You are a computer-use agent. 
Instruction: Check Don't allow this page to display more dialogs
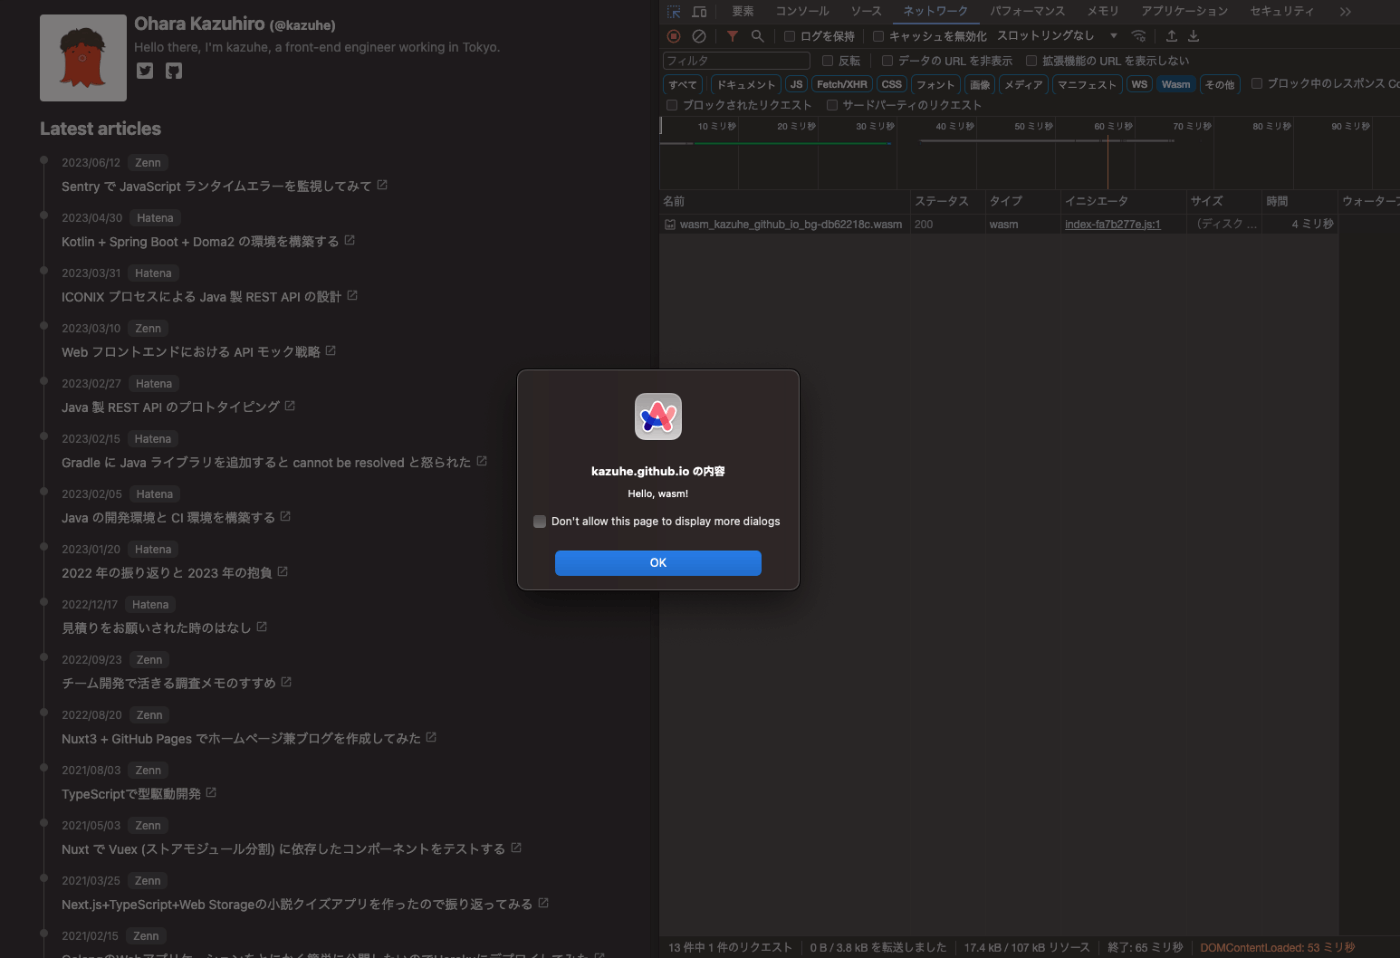(540, 522)
